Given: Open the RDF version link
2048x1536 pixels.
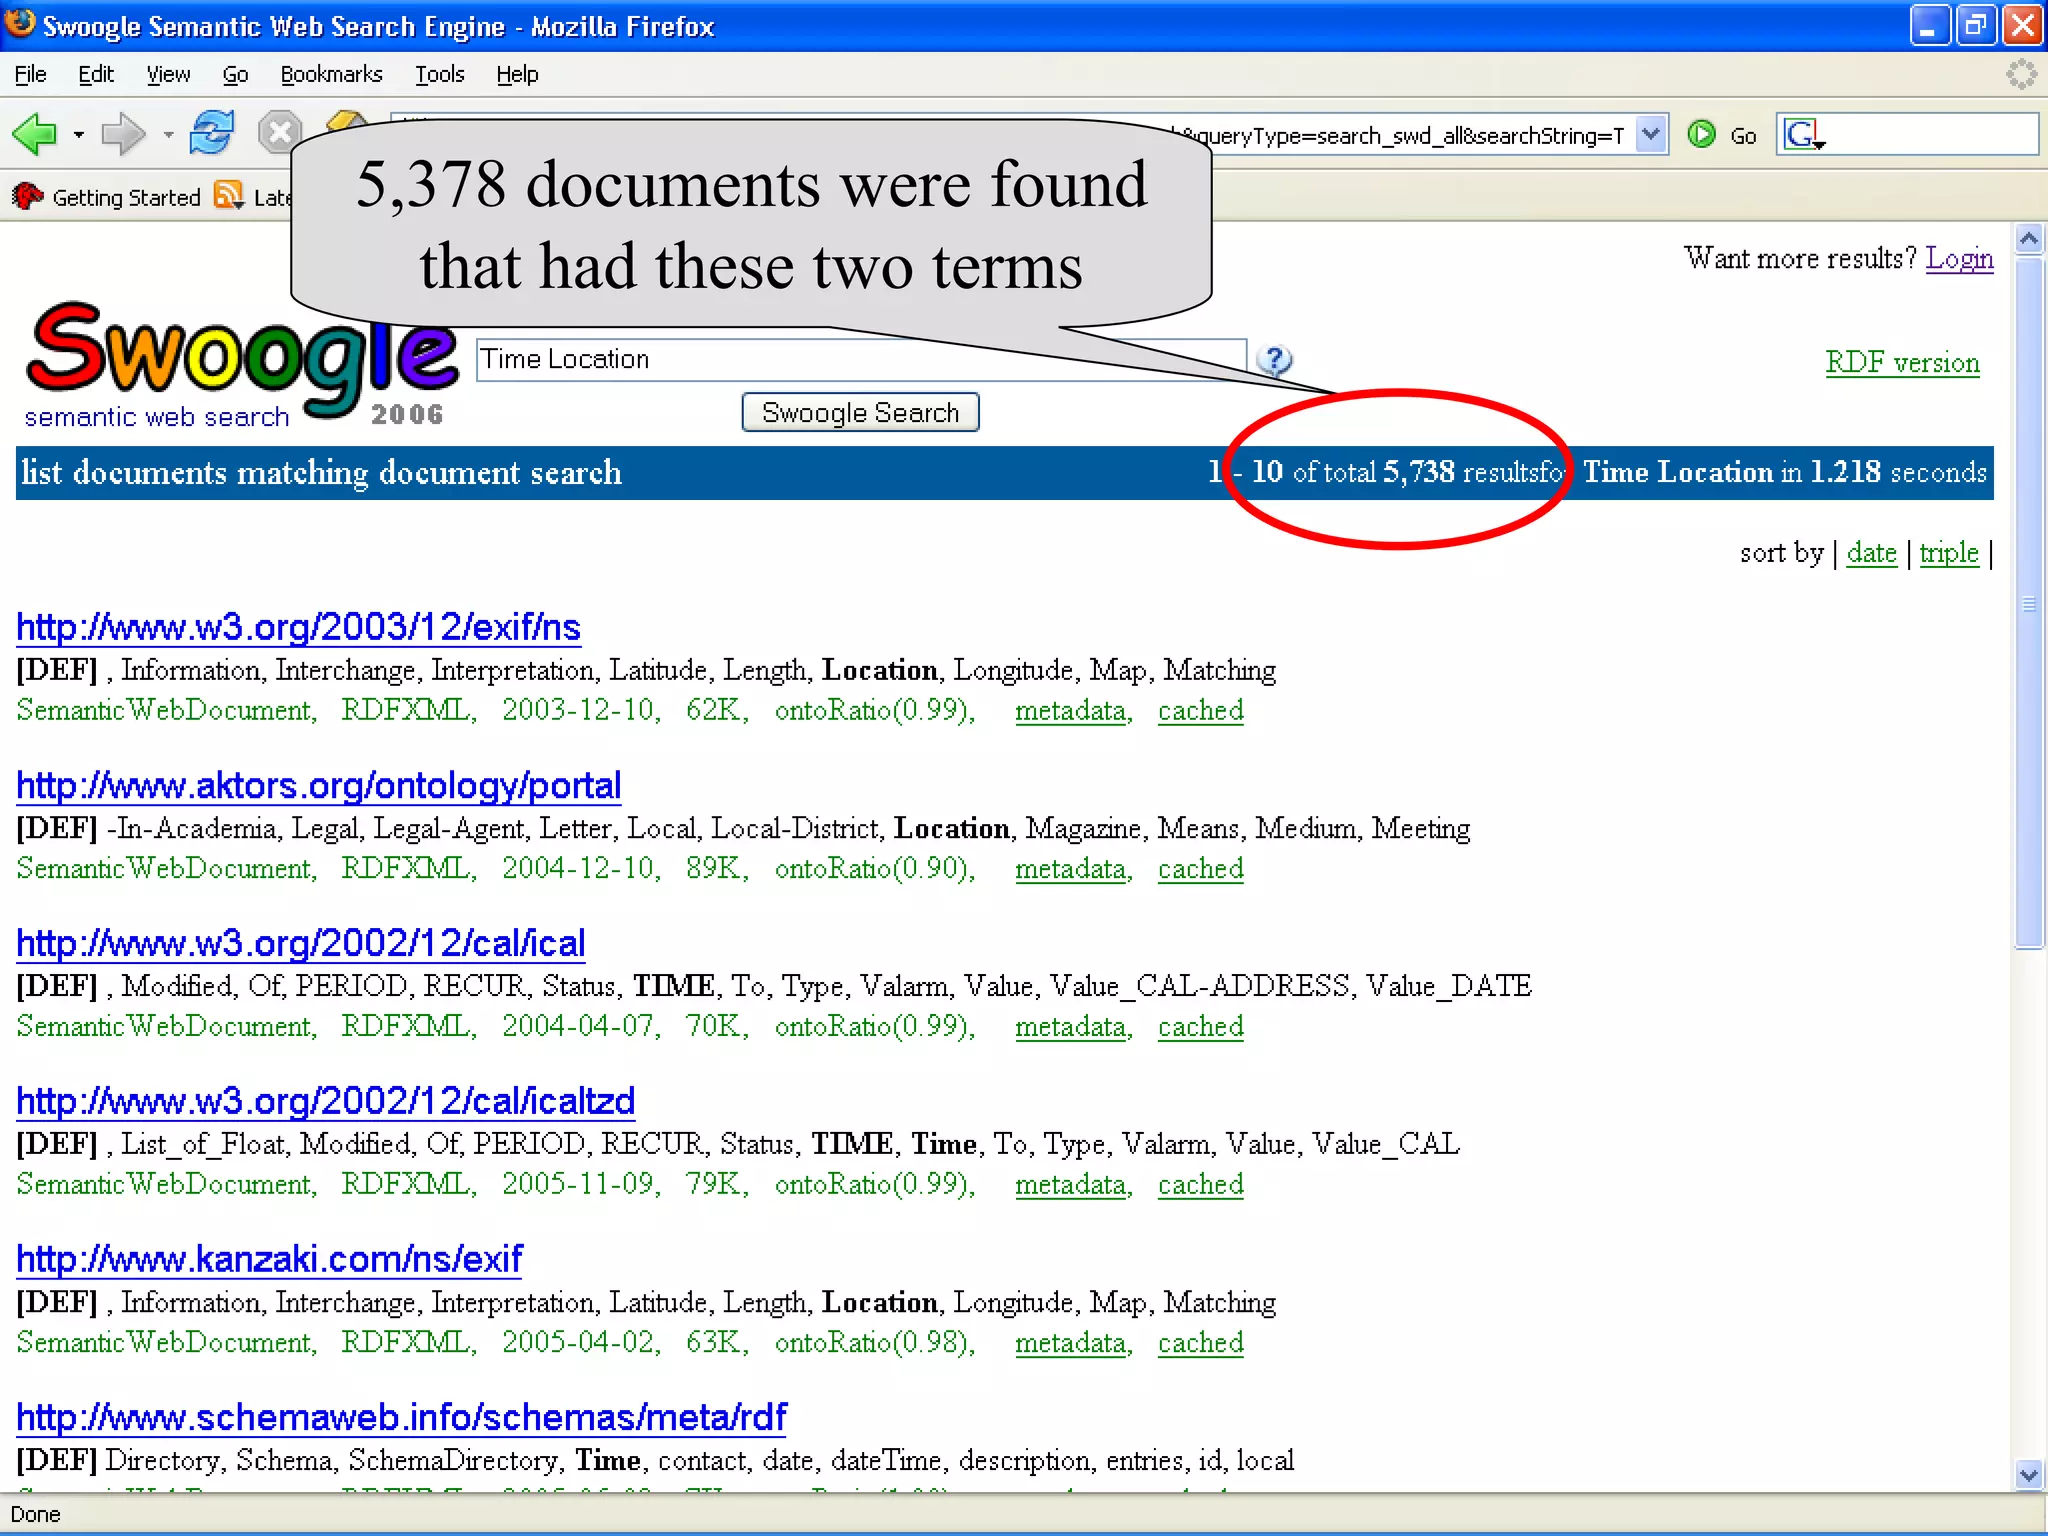Looking at the screenshot, I should (1902, 362).
